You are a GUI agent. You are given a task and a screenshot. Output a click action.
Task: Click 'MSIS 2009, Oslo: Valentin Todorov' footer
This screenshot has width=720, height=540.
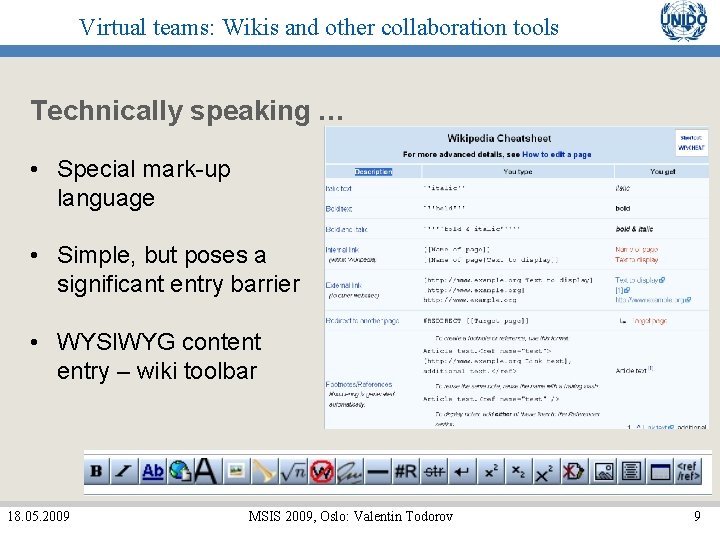350,516
